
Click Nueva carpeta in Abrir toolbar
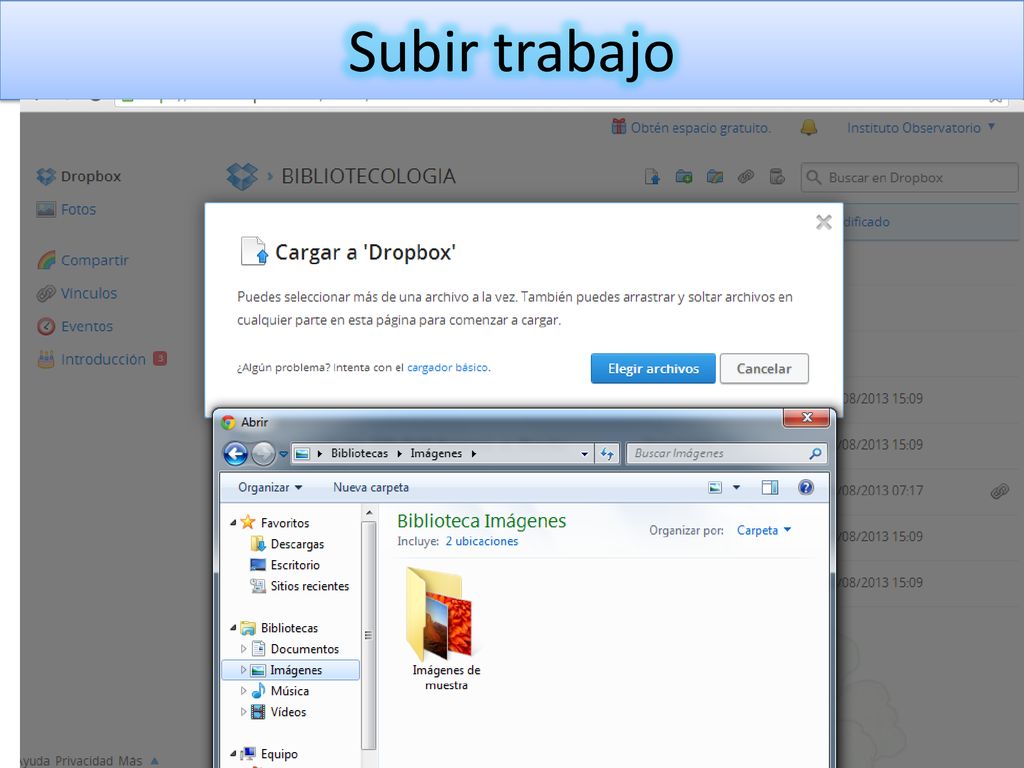371,487
